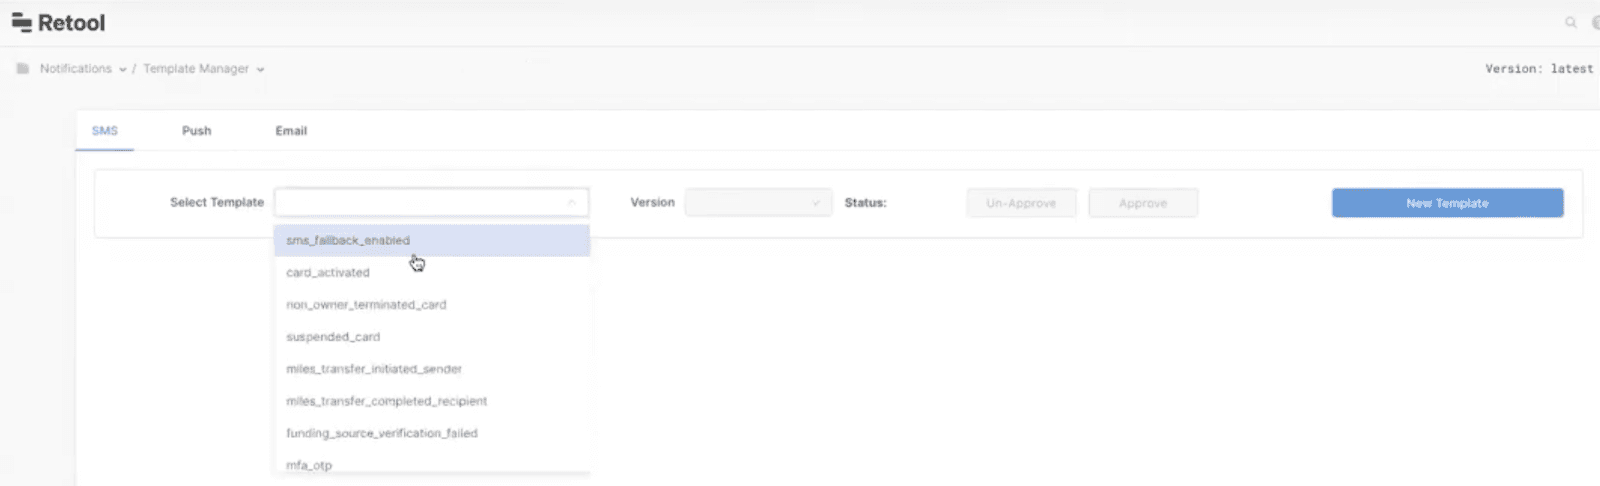
Task: Click the Retool logo icon
Action: coord(21,23)
